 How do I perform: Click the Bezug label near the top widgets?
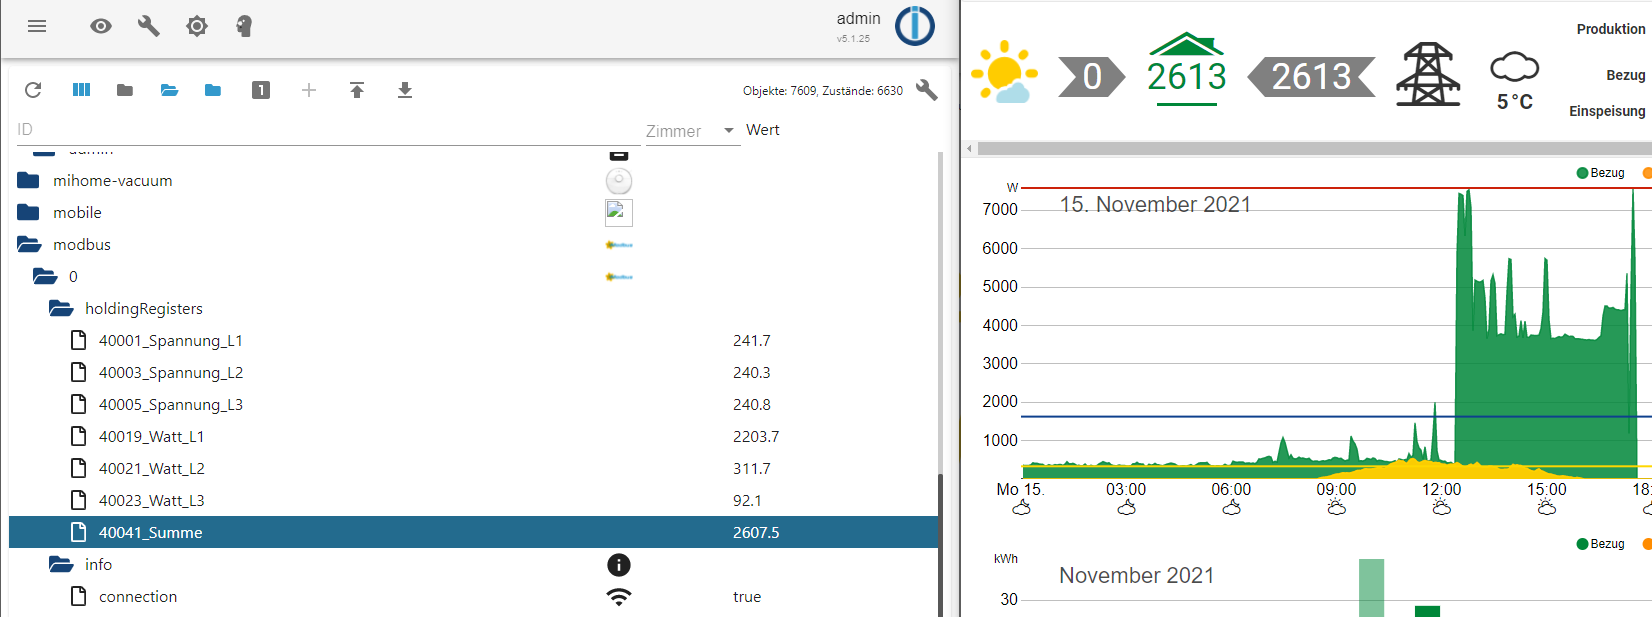1626,75
